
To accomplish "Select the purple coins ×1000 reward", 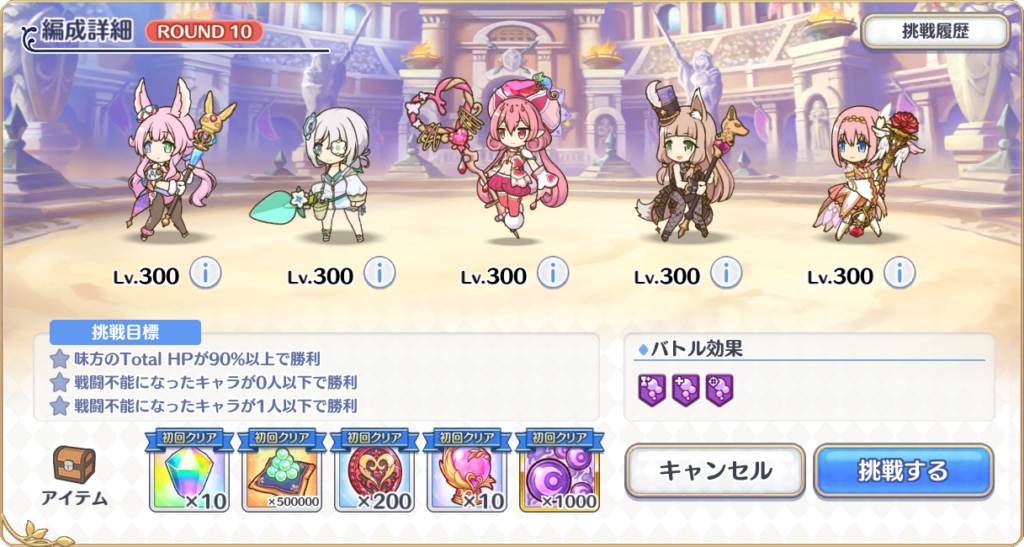I will click(x=559, y=474).
